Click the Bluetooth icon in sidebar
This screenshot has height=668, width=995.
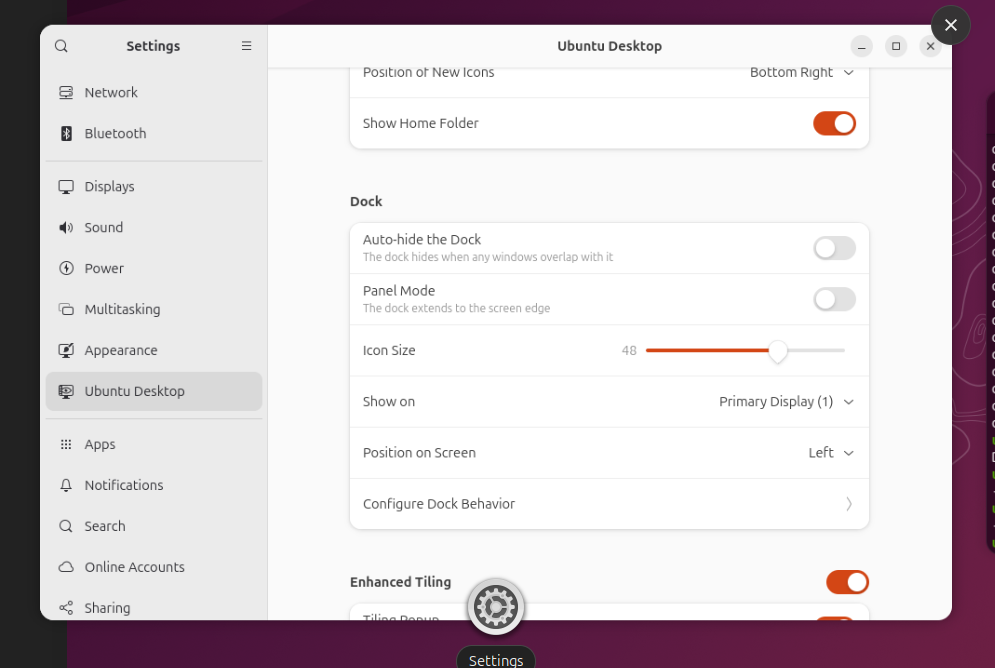[x=66, y=133]
